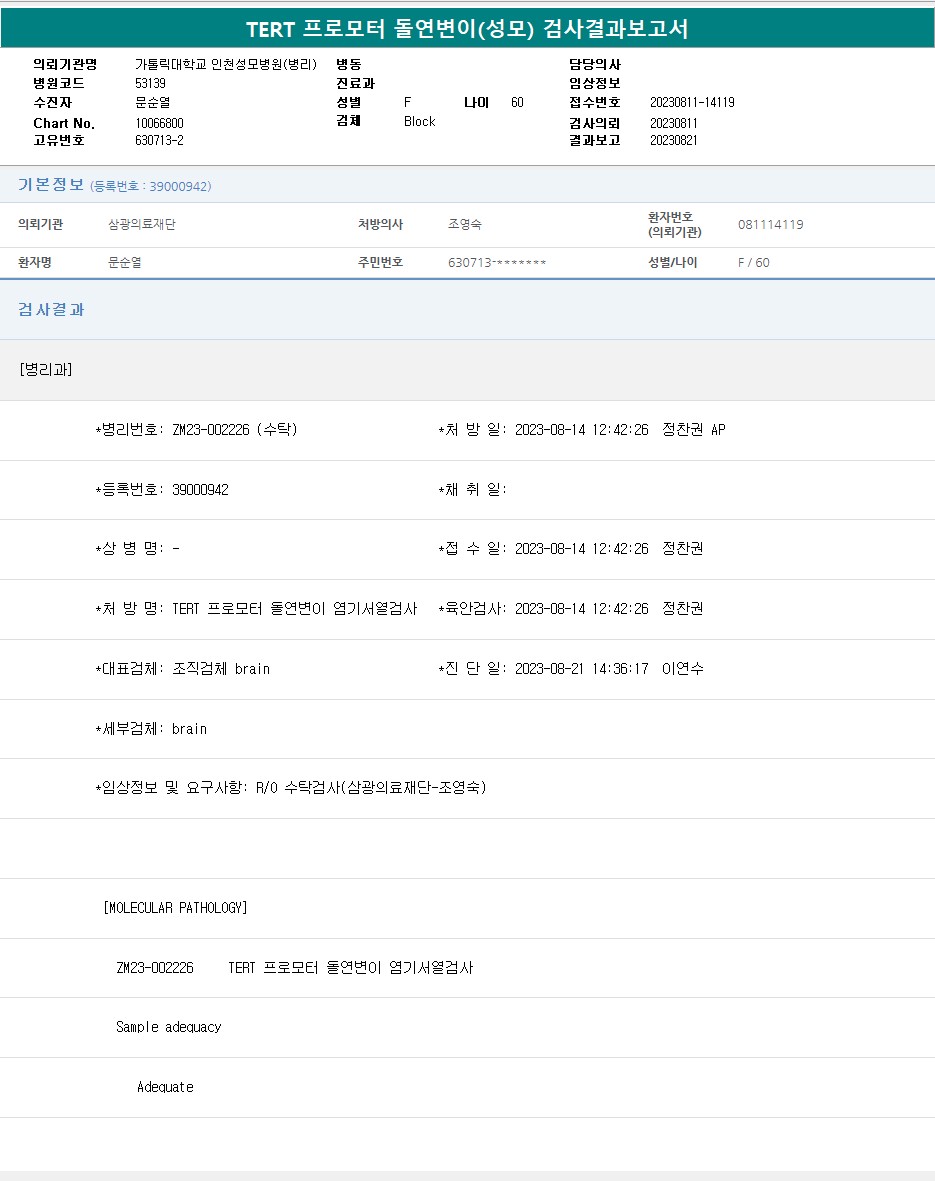Click the [MOLECULAR PATHOLOGY] heading

point(175,908)
